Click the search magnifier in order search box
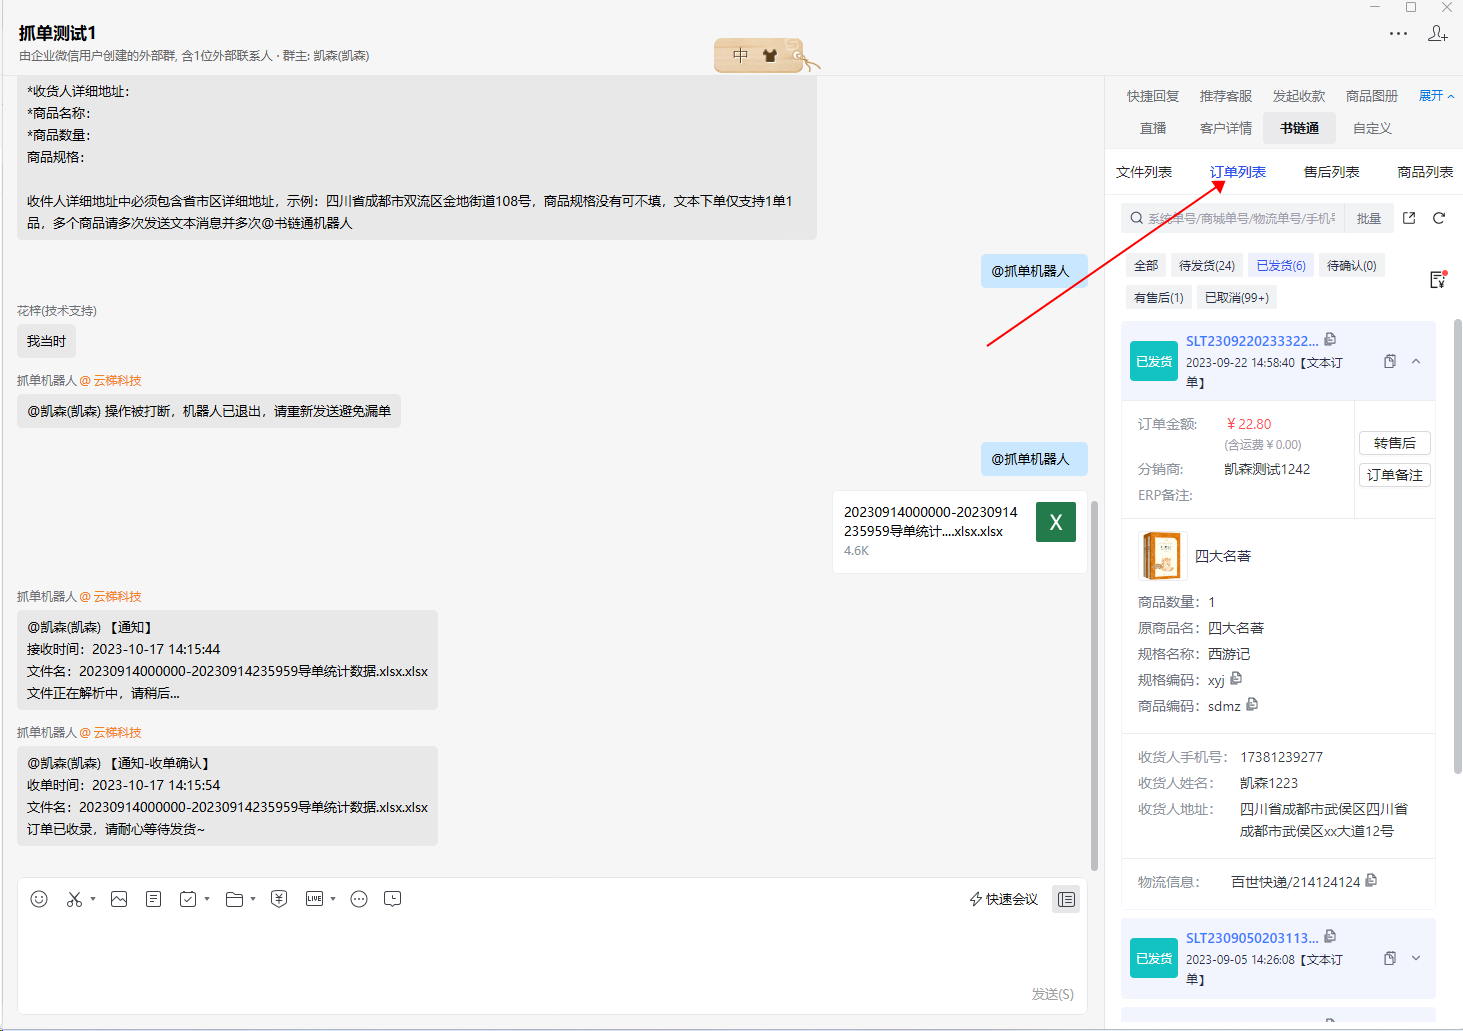 (1136, 218)
